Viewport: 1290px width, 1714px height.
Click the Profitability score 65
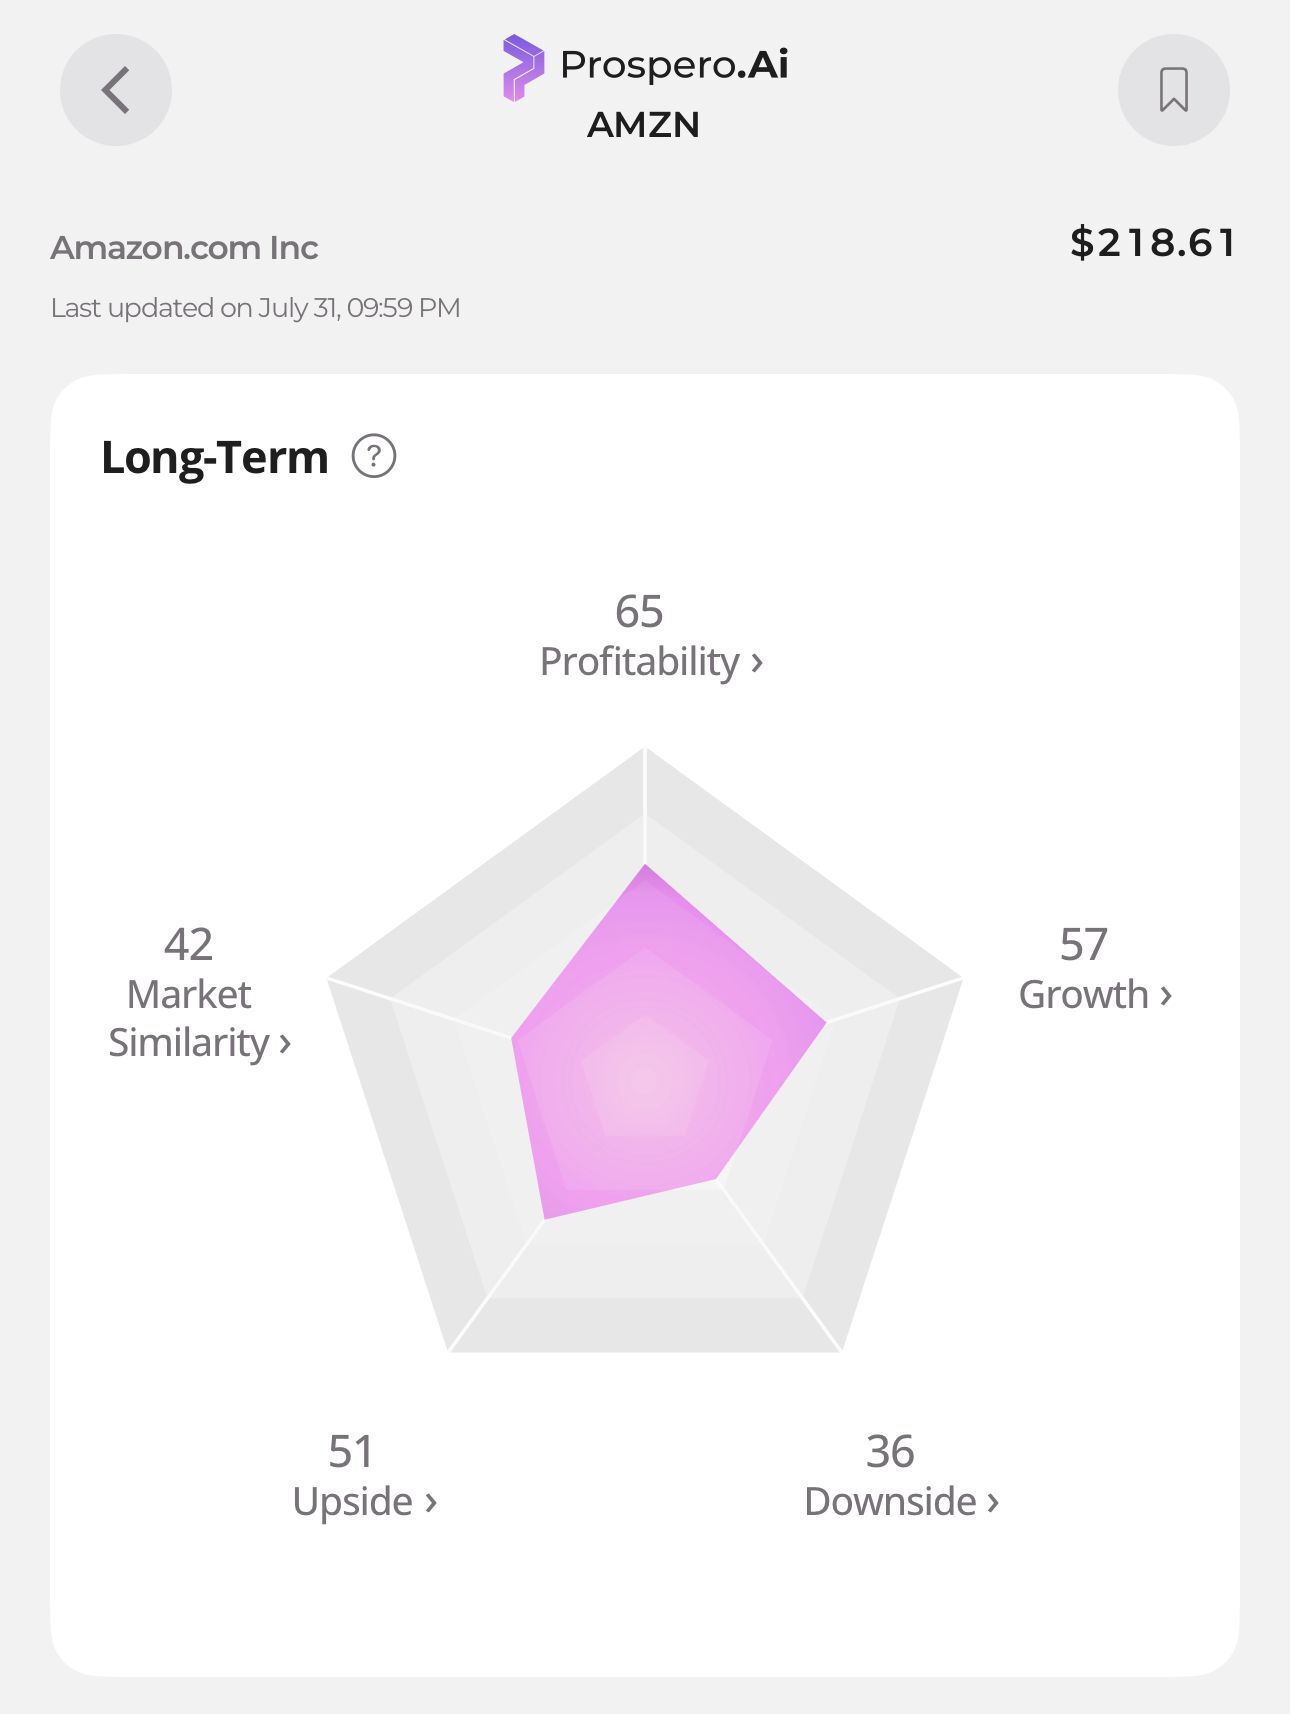coord(639,611)
